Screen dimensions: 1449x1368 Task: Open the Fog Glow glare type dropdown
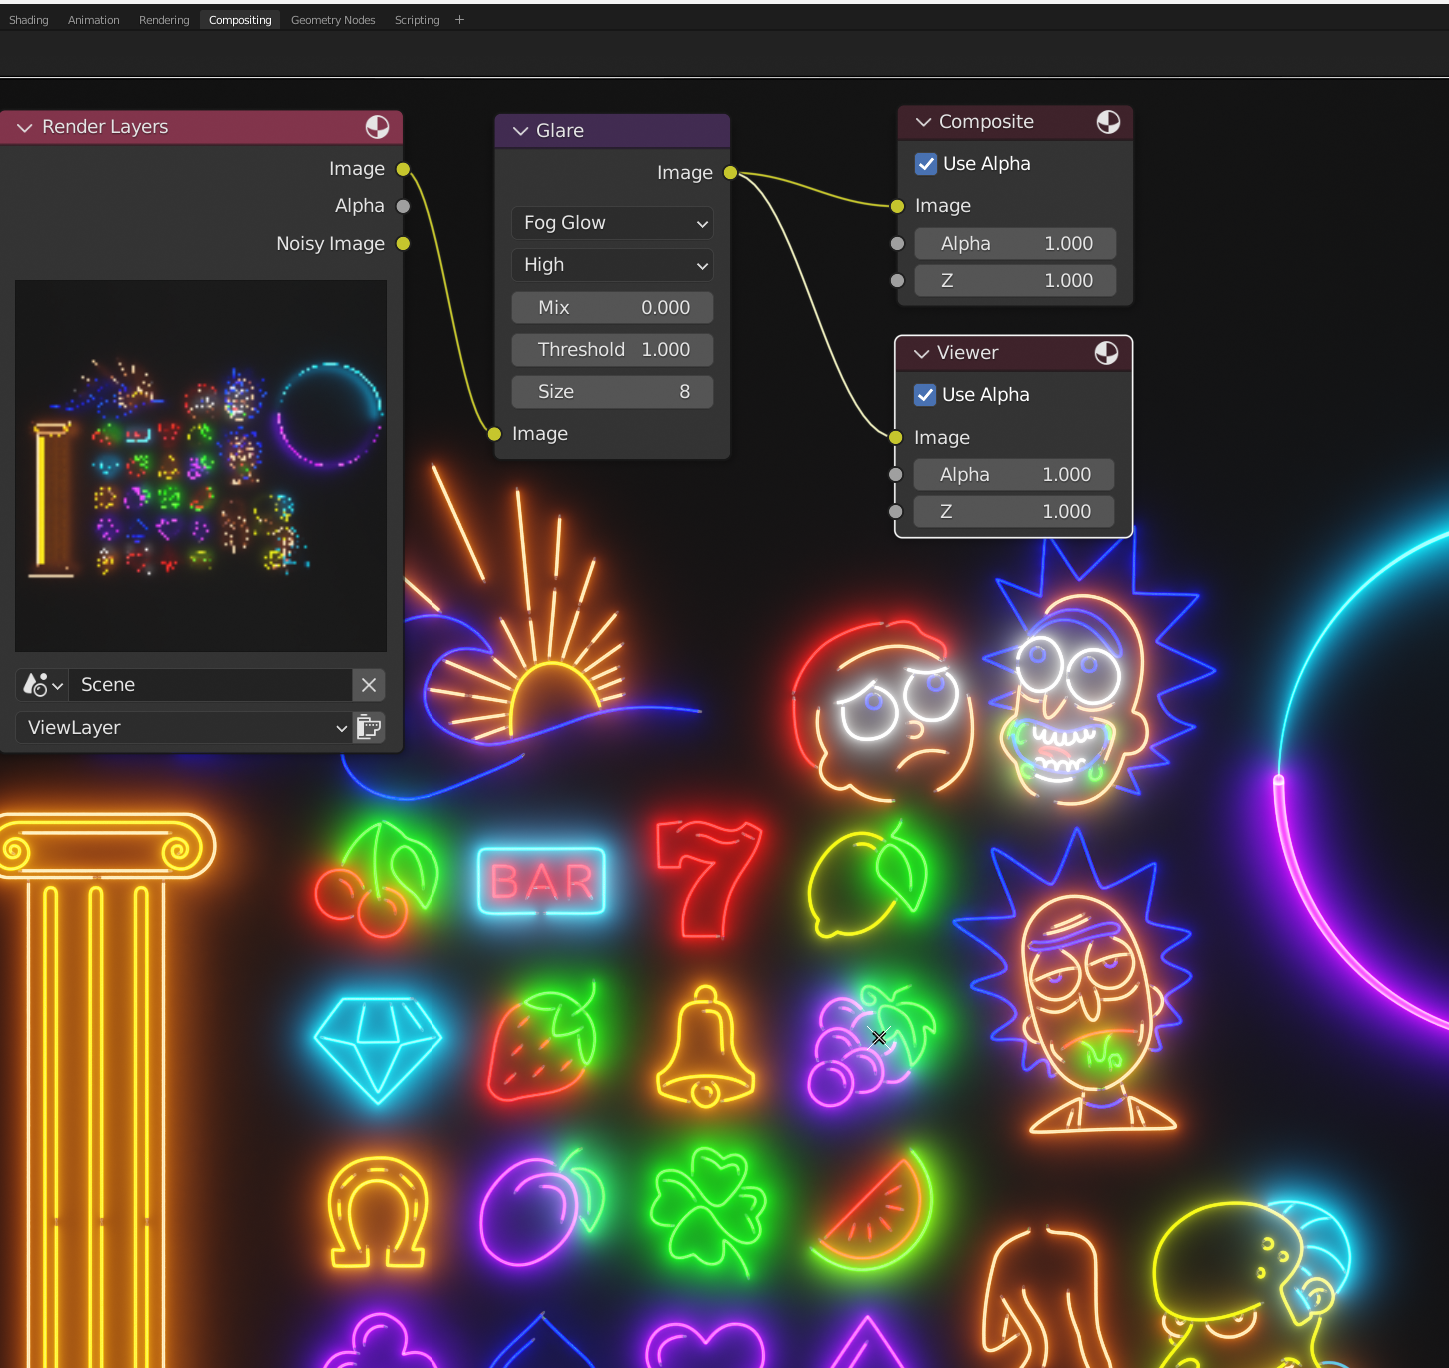point(612,223)
